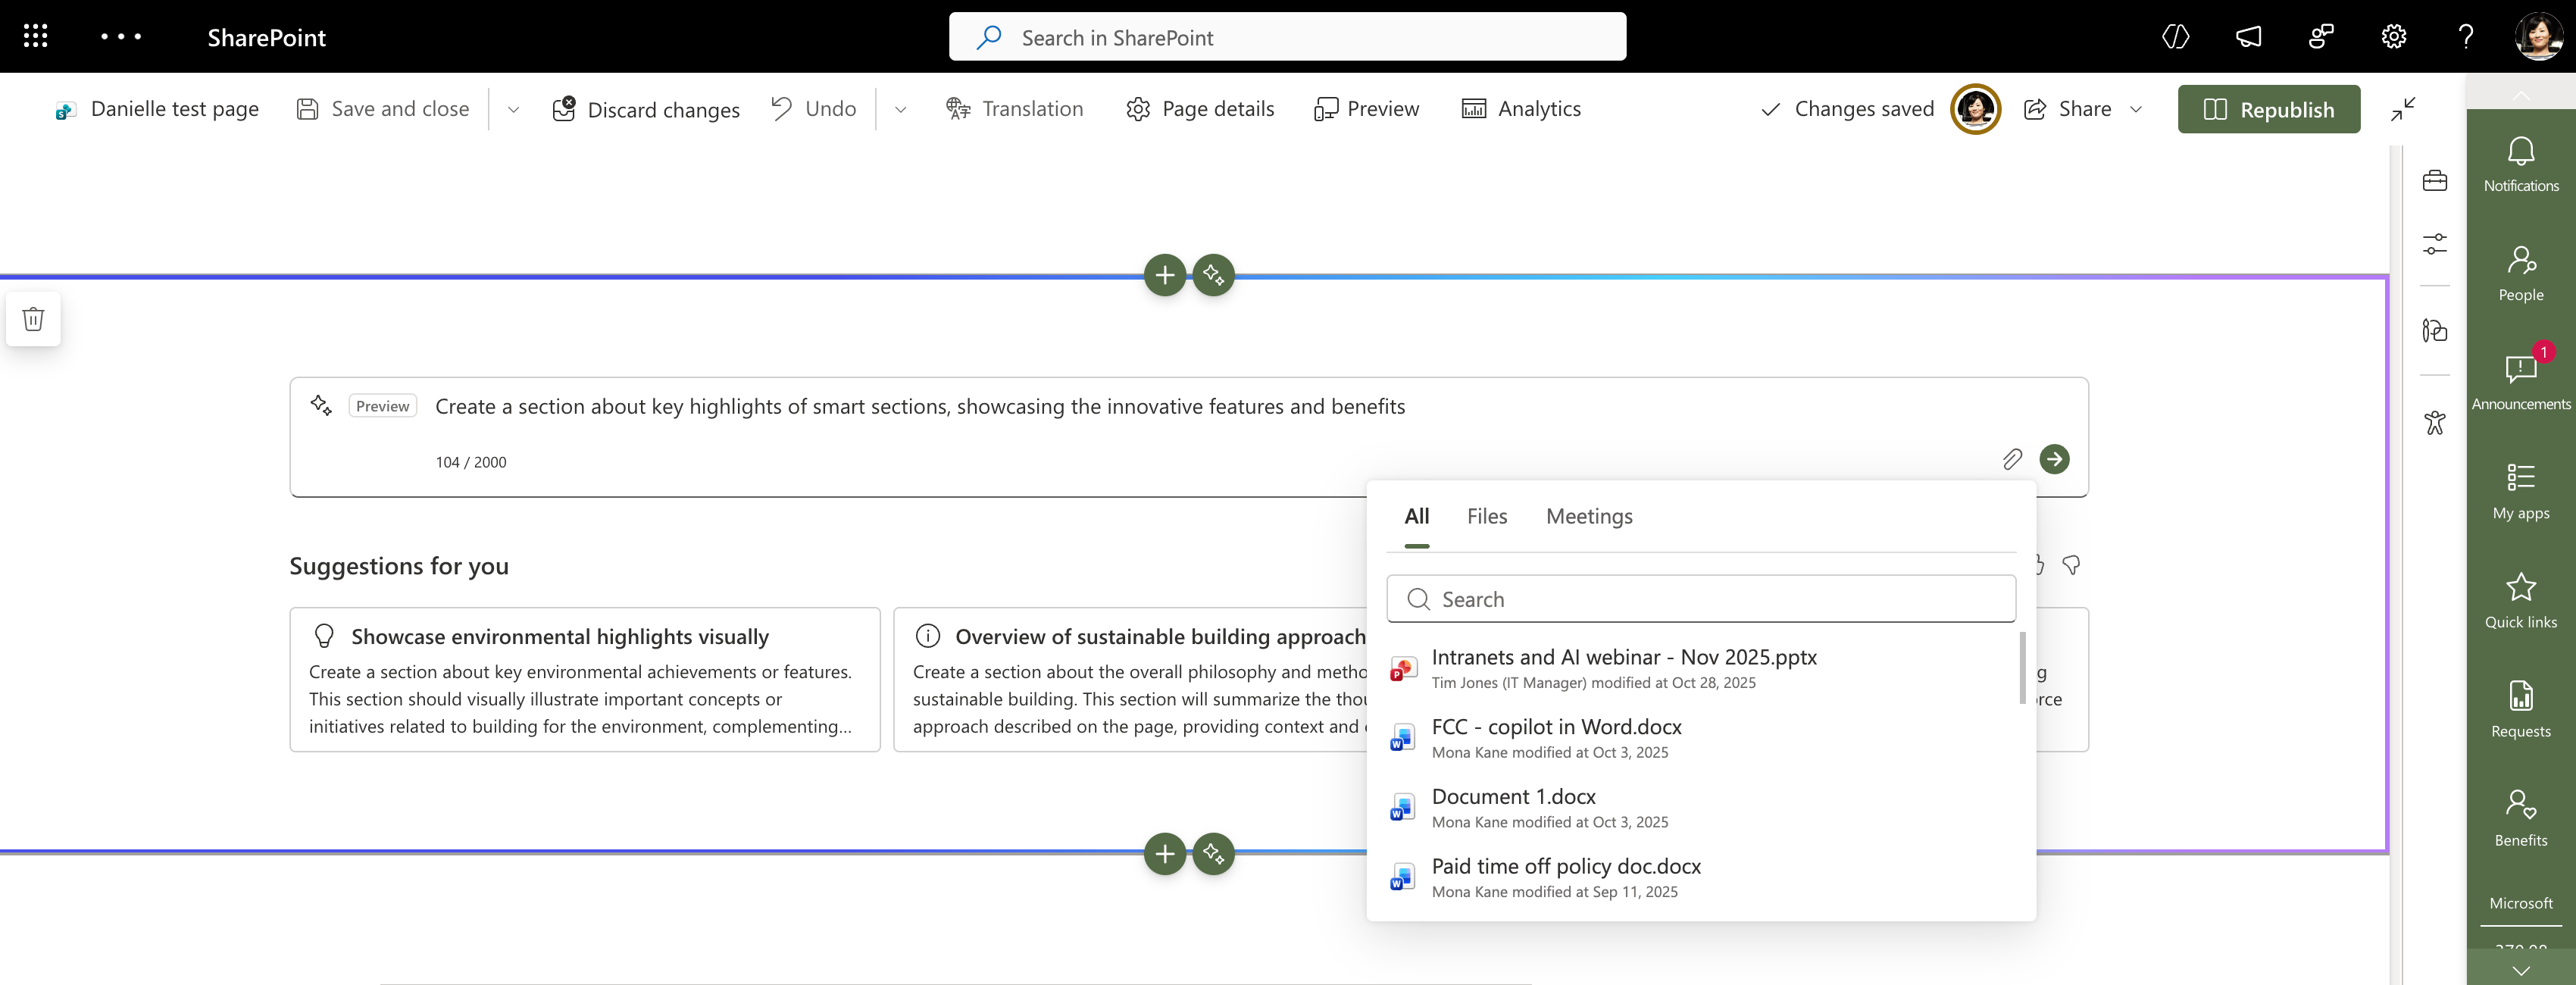This screenshot has width=2576, height=985.
Task: Switch to the Files tab
Action: (x=1486, y=516)
